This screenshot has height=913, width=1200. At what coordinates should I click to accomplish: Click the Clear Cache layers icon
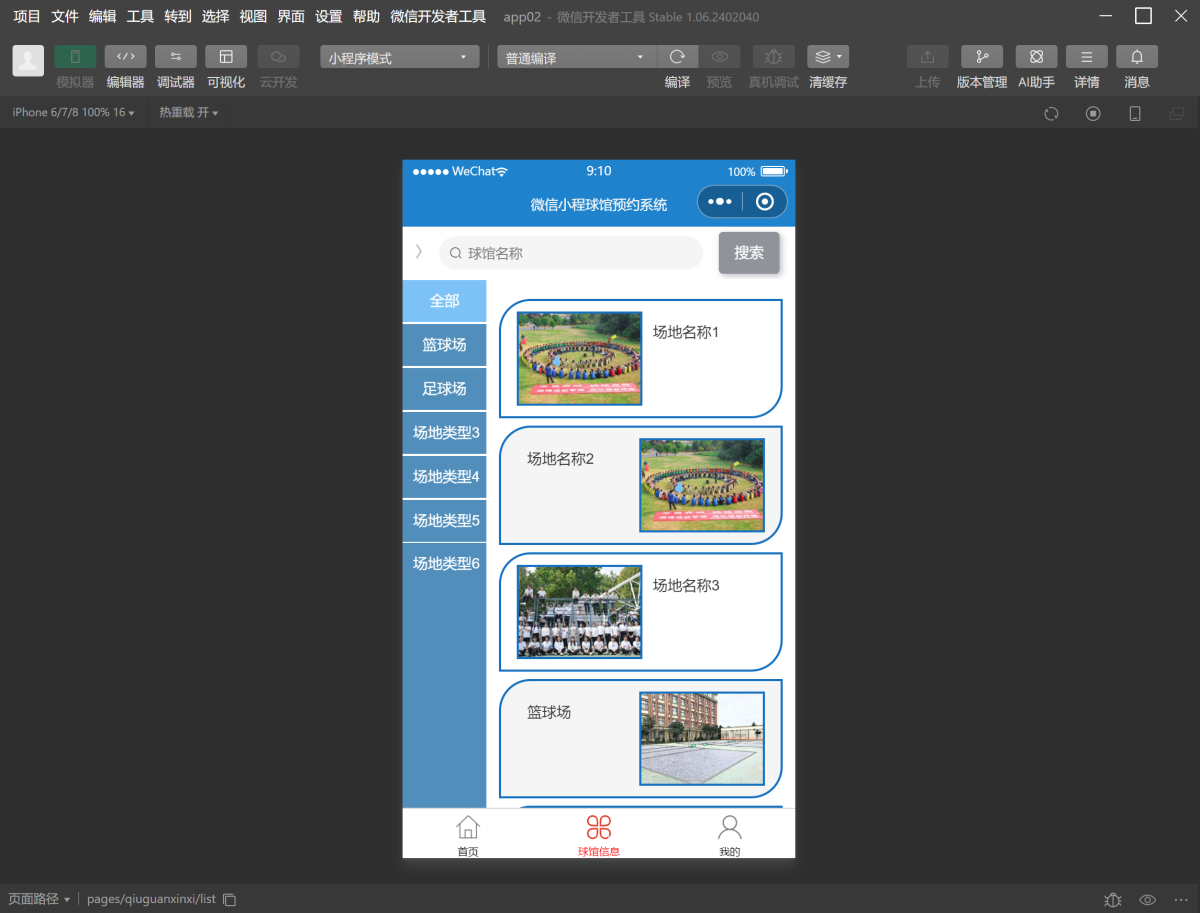click(827, 57)
